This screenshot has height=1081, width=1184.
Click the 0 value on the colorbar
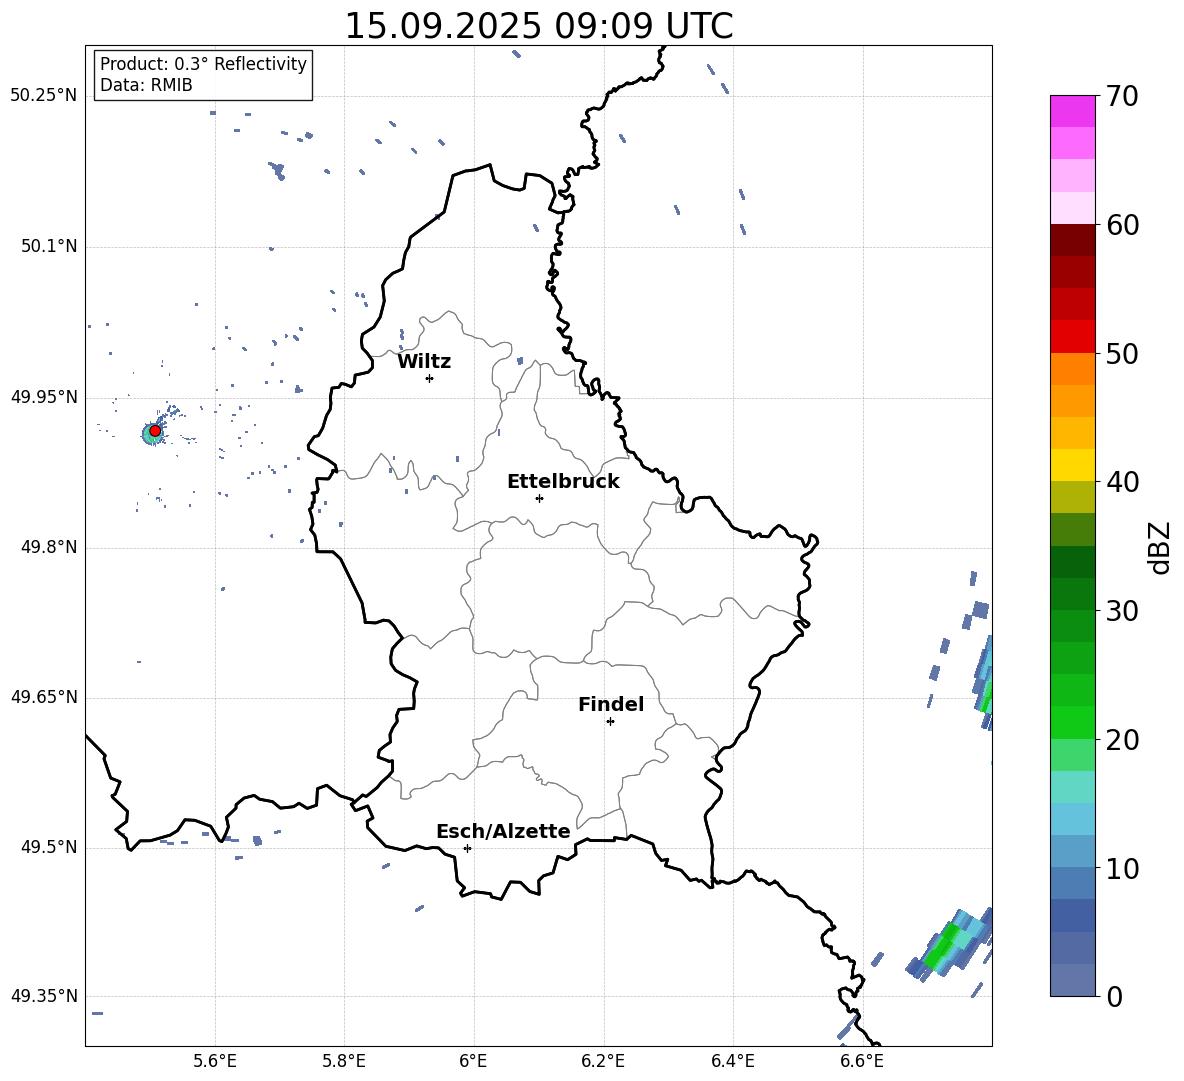[x=1114, y=996]
